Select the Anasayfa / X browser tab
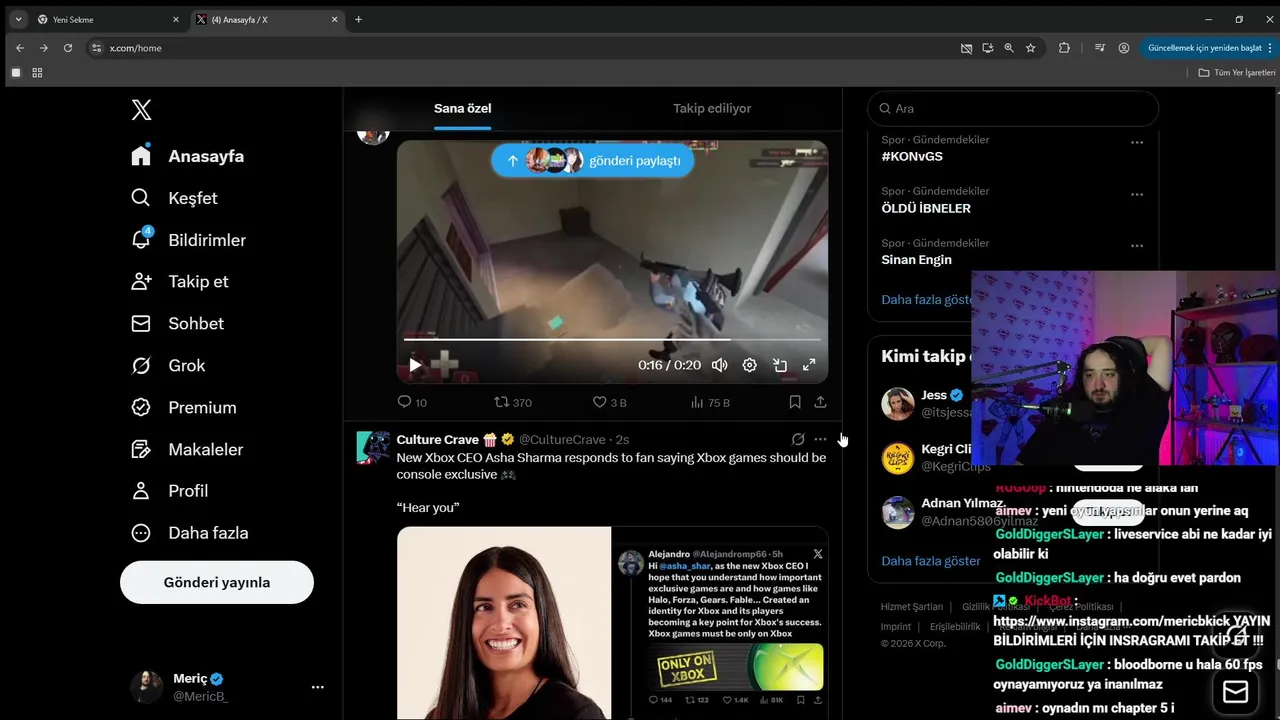The image size is (1280, 720). coord(267,19)
